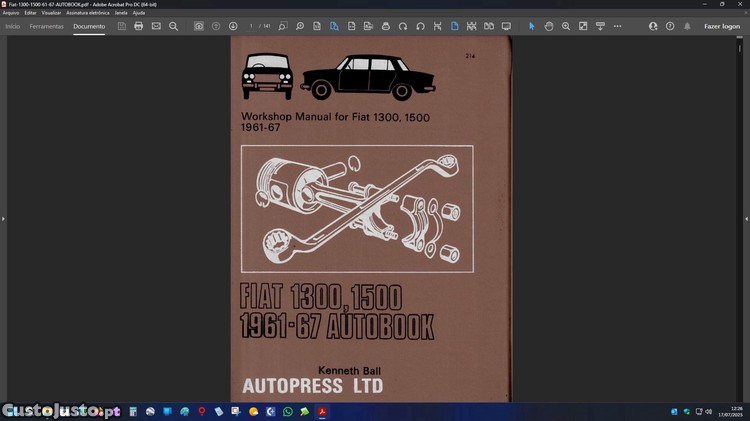750x421 pixels.
Task: Choose the arrow Selection tool
Action: point(531,26)
